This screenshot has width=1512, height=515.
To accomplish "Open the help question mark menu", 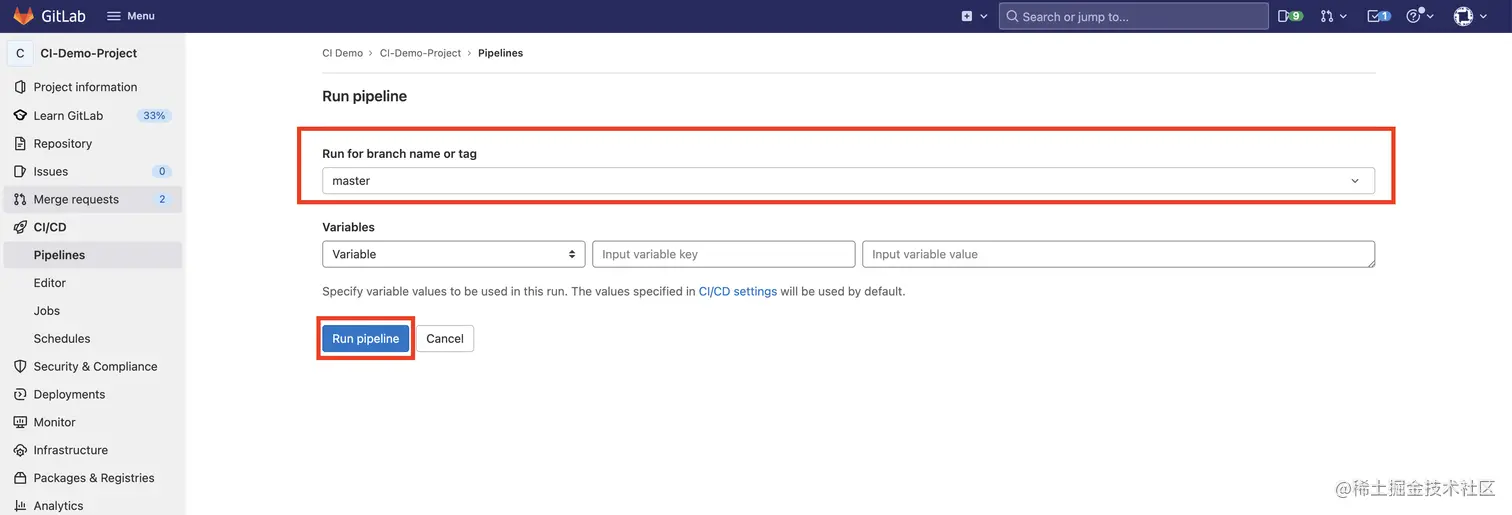I will pos(1420,16).
